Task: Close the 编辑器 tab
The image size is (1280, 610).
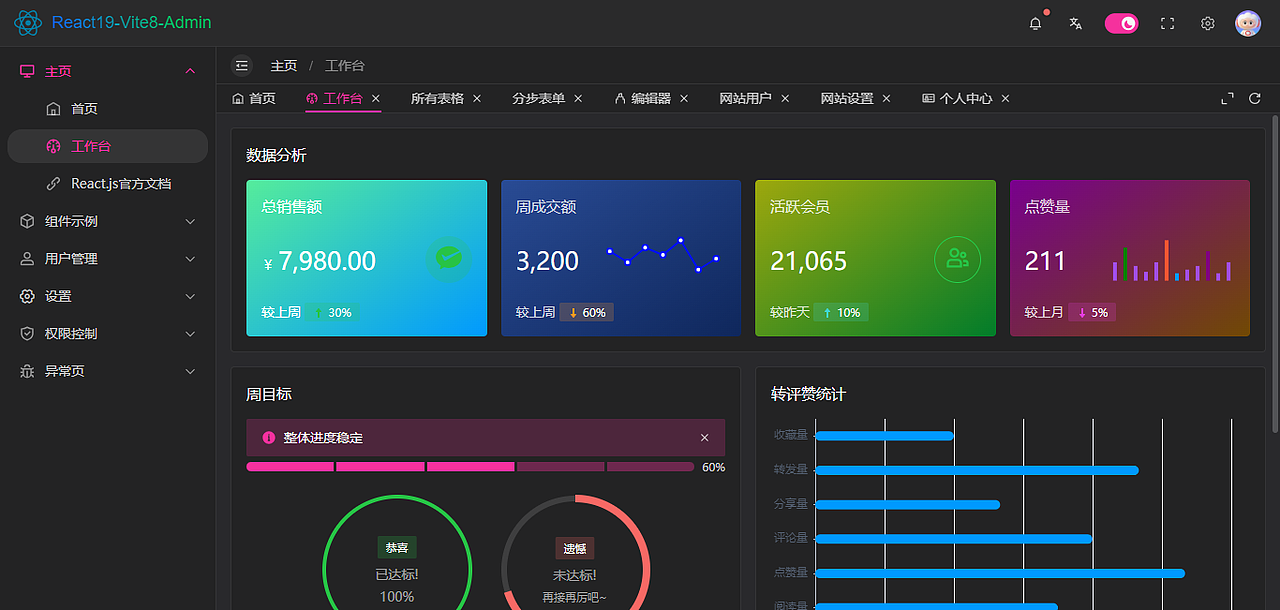Action: (x=684, y=98)
